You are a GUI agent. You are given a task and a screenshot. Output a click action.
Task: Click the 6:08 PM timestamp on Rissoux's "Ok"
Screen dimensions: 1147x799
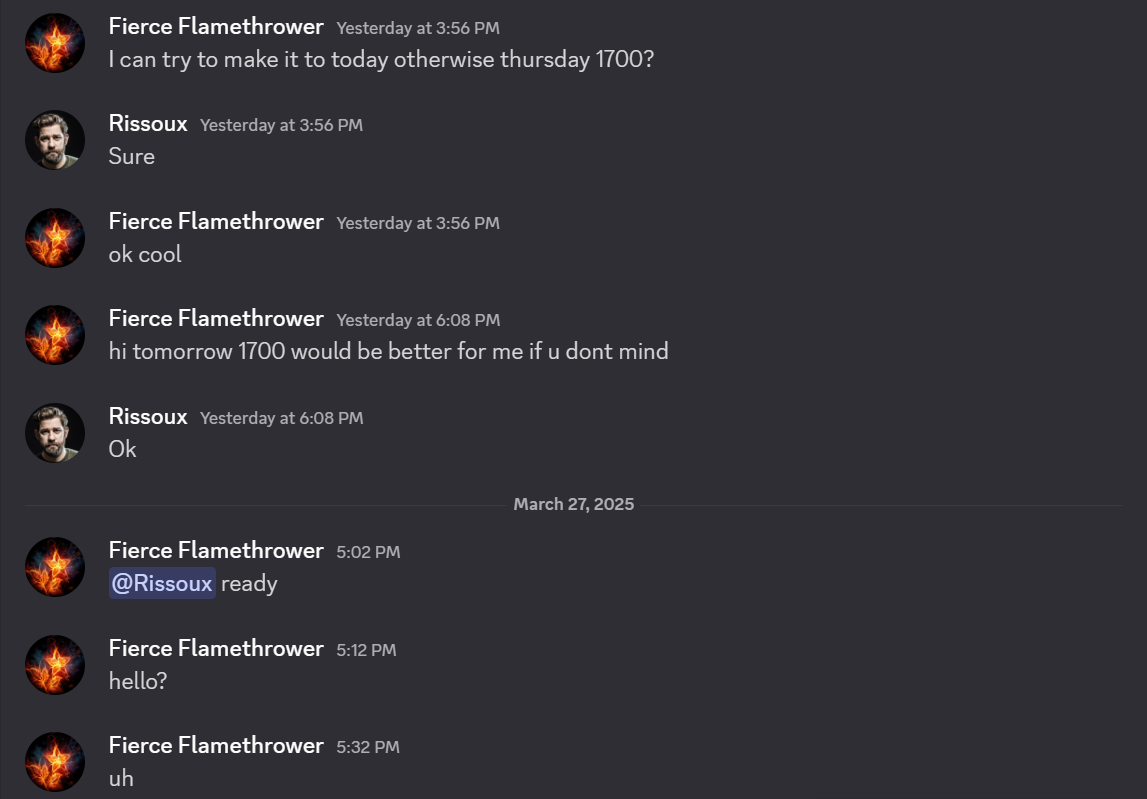(281, 418)
